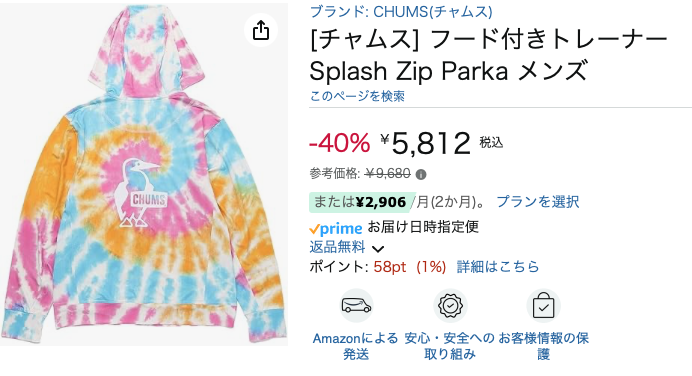Click the struck-through ¥9,680 reference price

(388, 174)
